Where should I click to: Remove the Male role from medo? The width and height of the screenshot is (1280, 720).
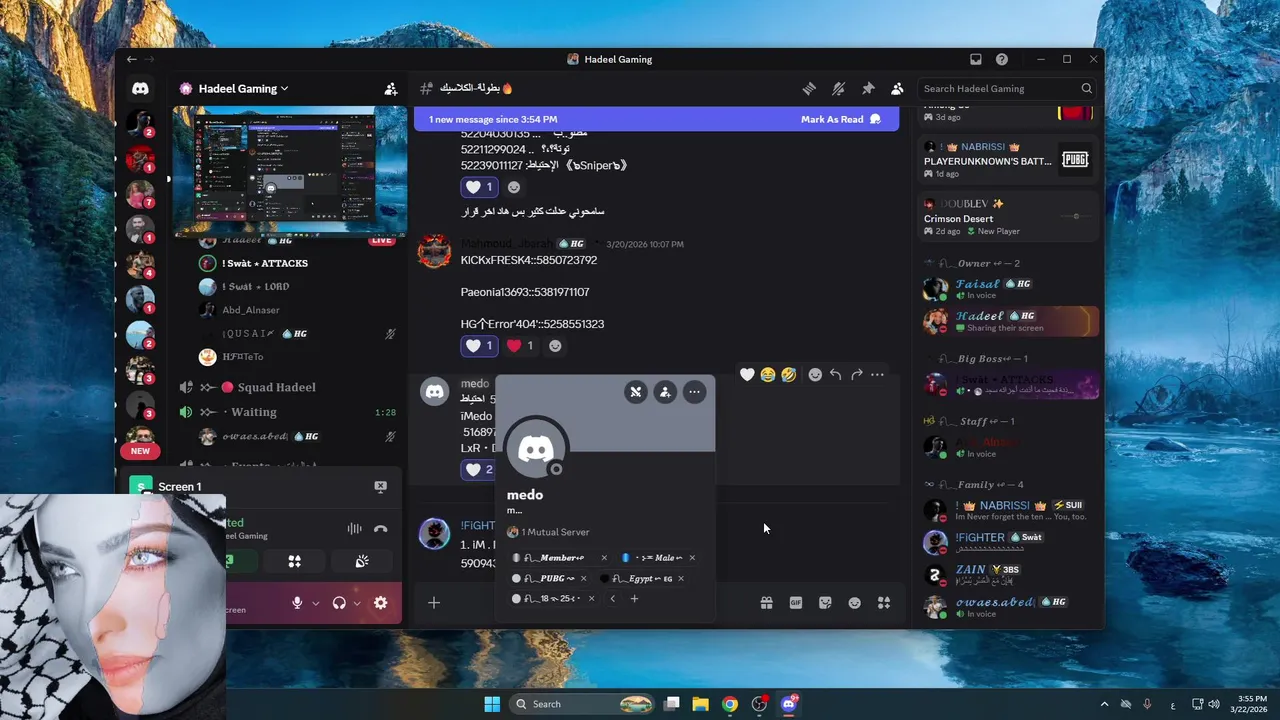tap(692, 558)
